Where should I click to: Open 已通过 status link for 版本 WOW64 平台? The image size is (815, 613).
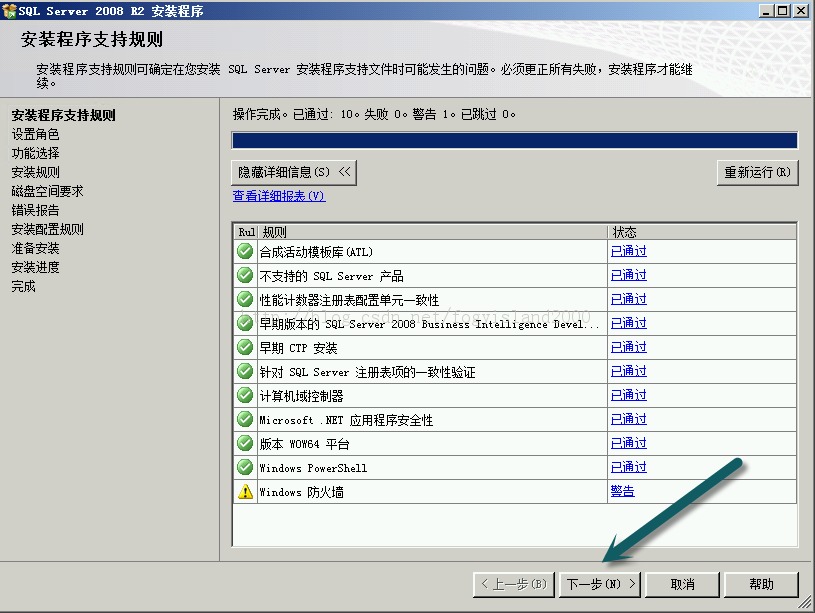tap(628, 444)
